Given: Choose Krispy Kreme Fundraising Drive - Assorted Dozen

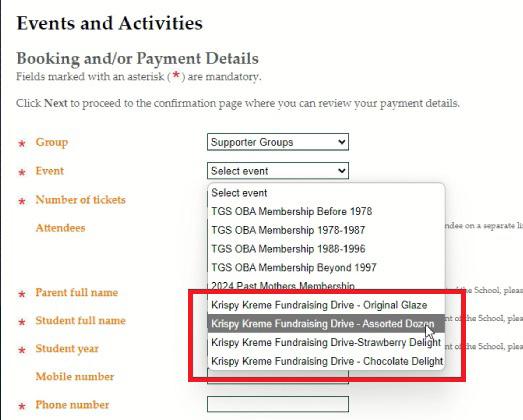Looking at the screenshot, I should click(x=326, y=324).
